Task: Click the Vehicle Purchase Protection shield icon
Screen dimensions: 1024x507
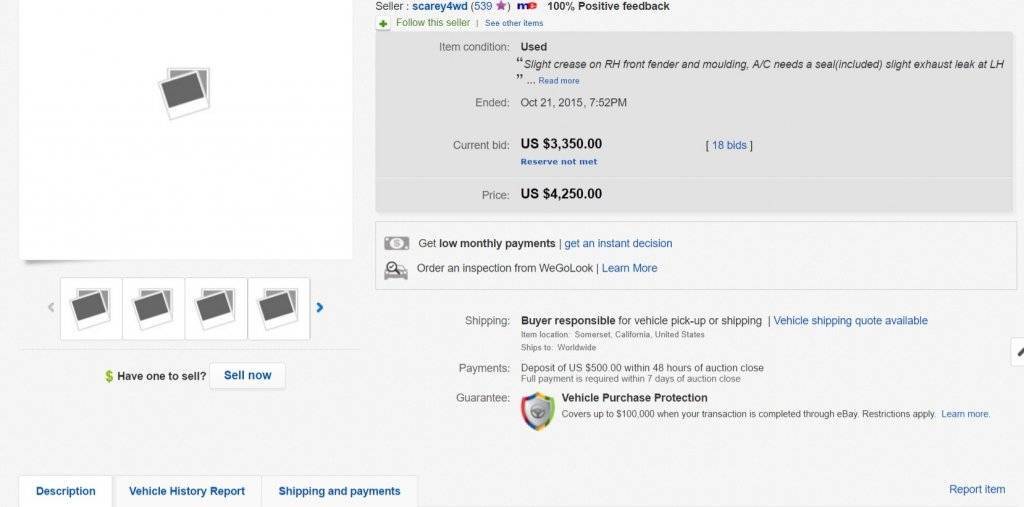Action: 538,411
